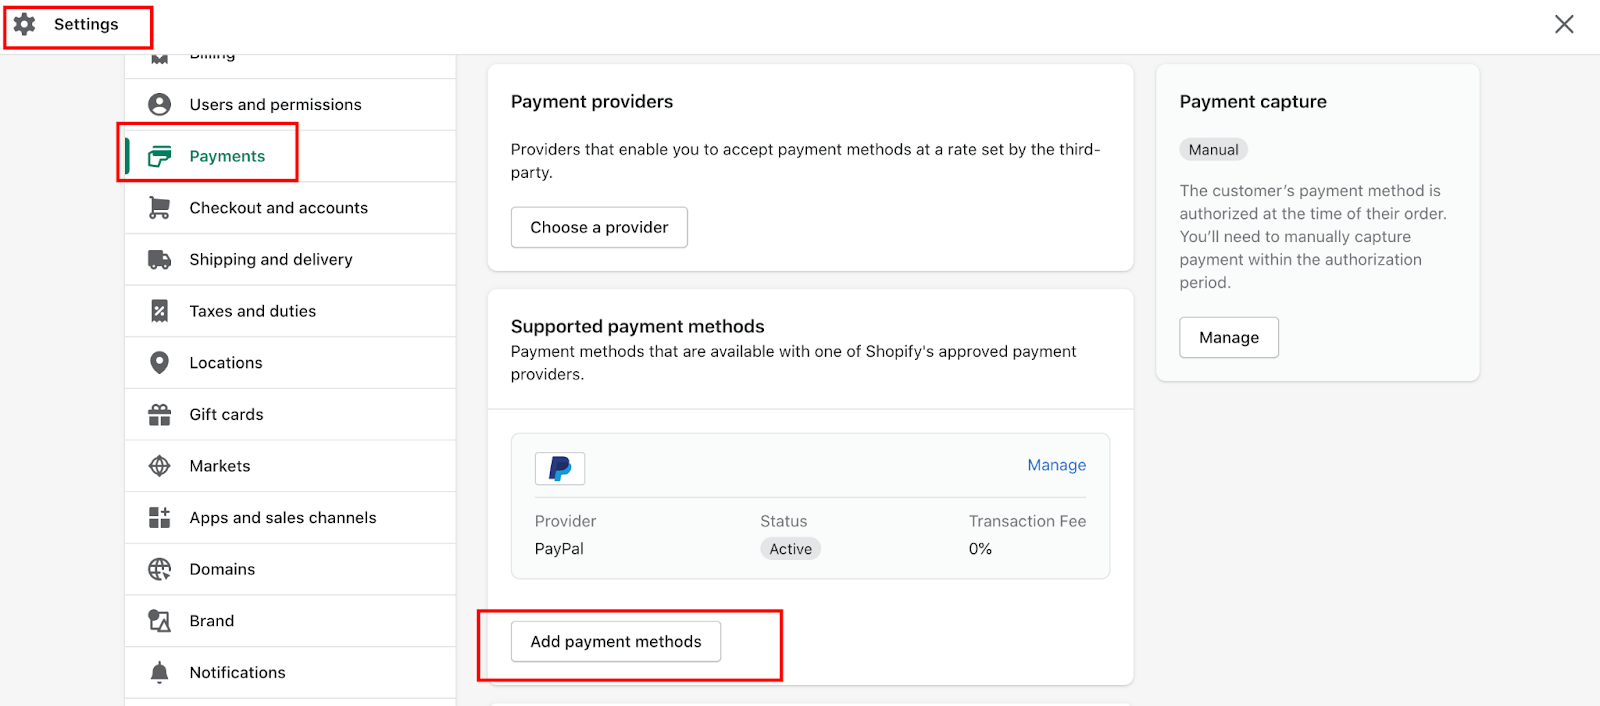1600x706 pixels.
Task: Click the Shipping truck icon
Action: tap(159, 259)
